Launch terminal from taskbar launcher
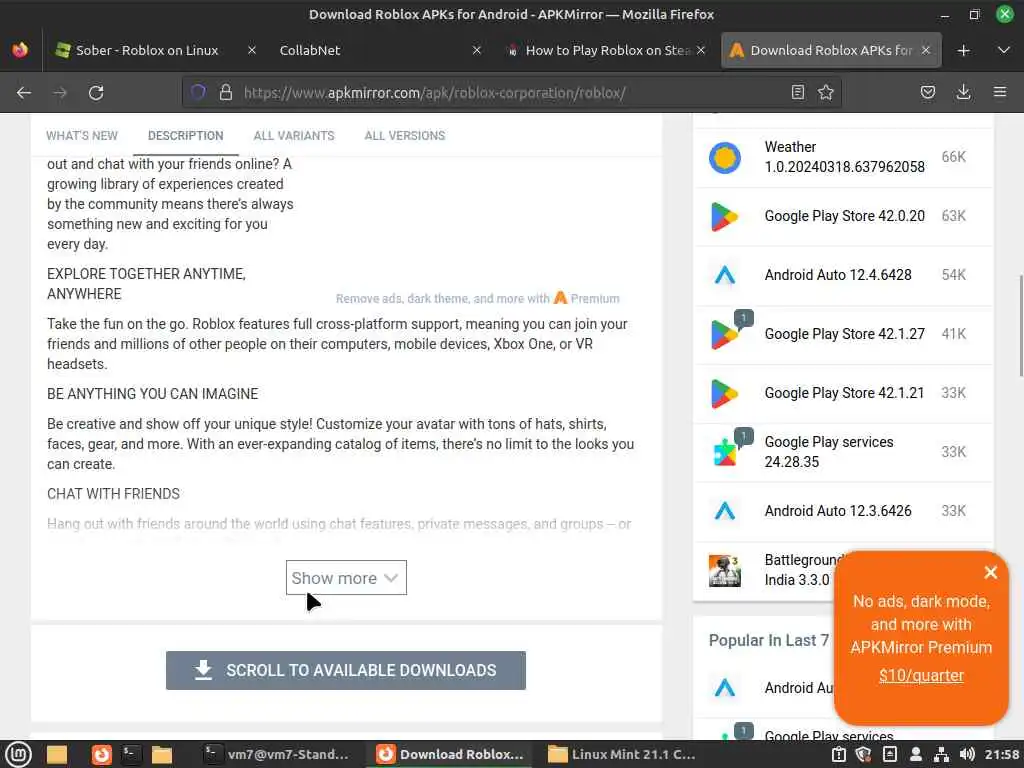This screenshot has width=1024, height=768. [x=131, y=754]
